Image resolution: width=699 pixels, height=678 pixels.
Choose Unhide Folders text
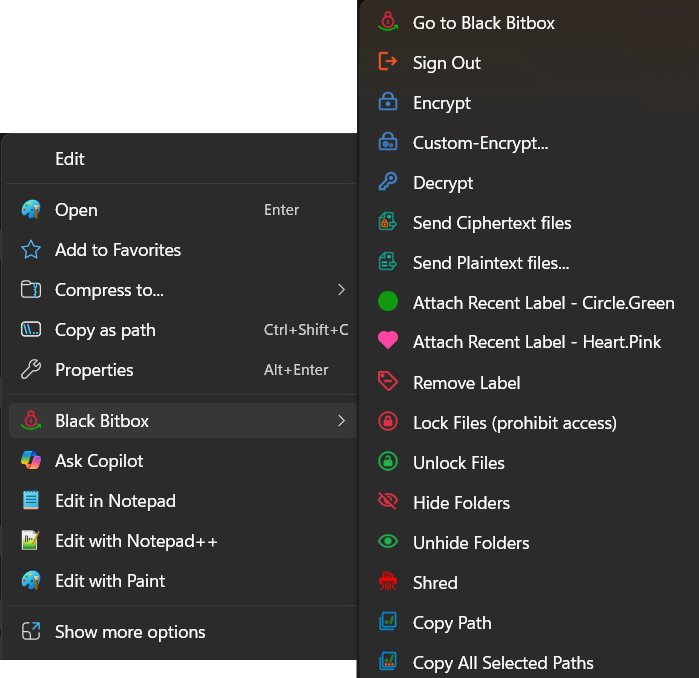[471, 543]
